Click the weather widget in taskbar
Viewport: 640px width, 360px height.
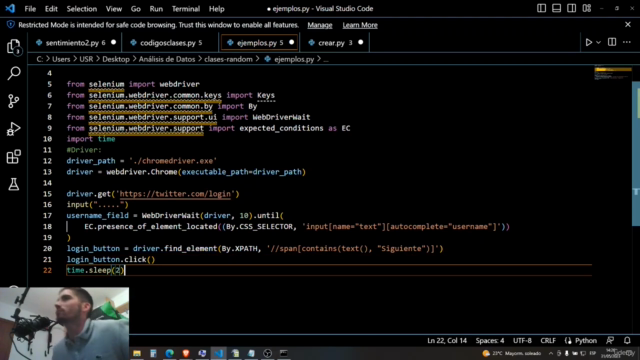click(x=511, y=353)
